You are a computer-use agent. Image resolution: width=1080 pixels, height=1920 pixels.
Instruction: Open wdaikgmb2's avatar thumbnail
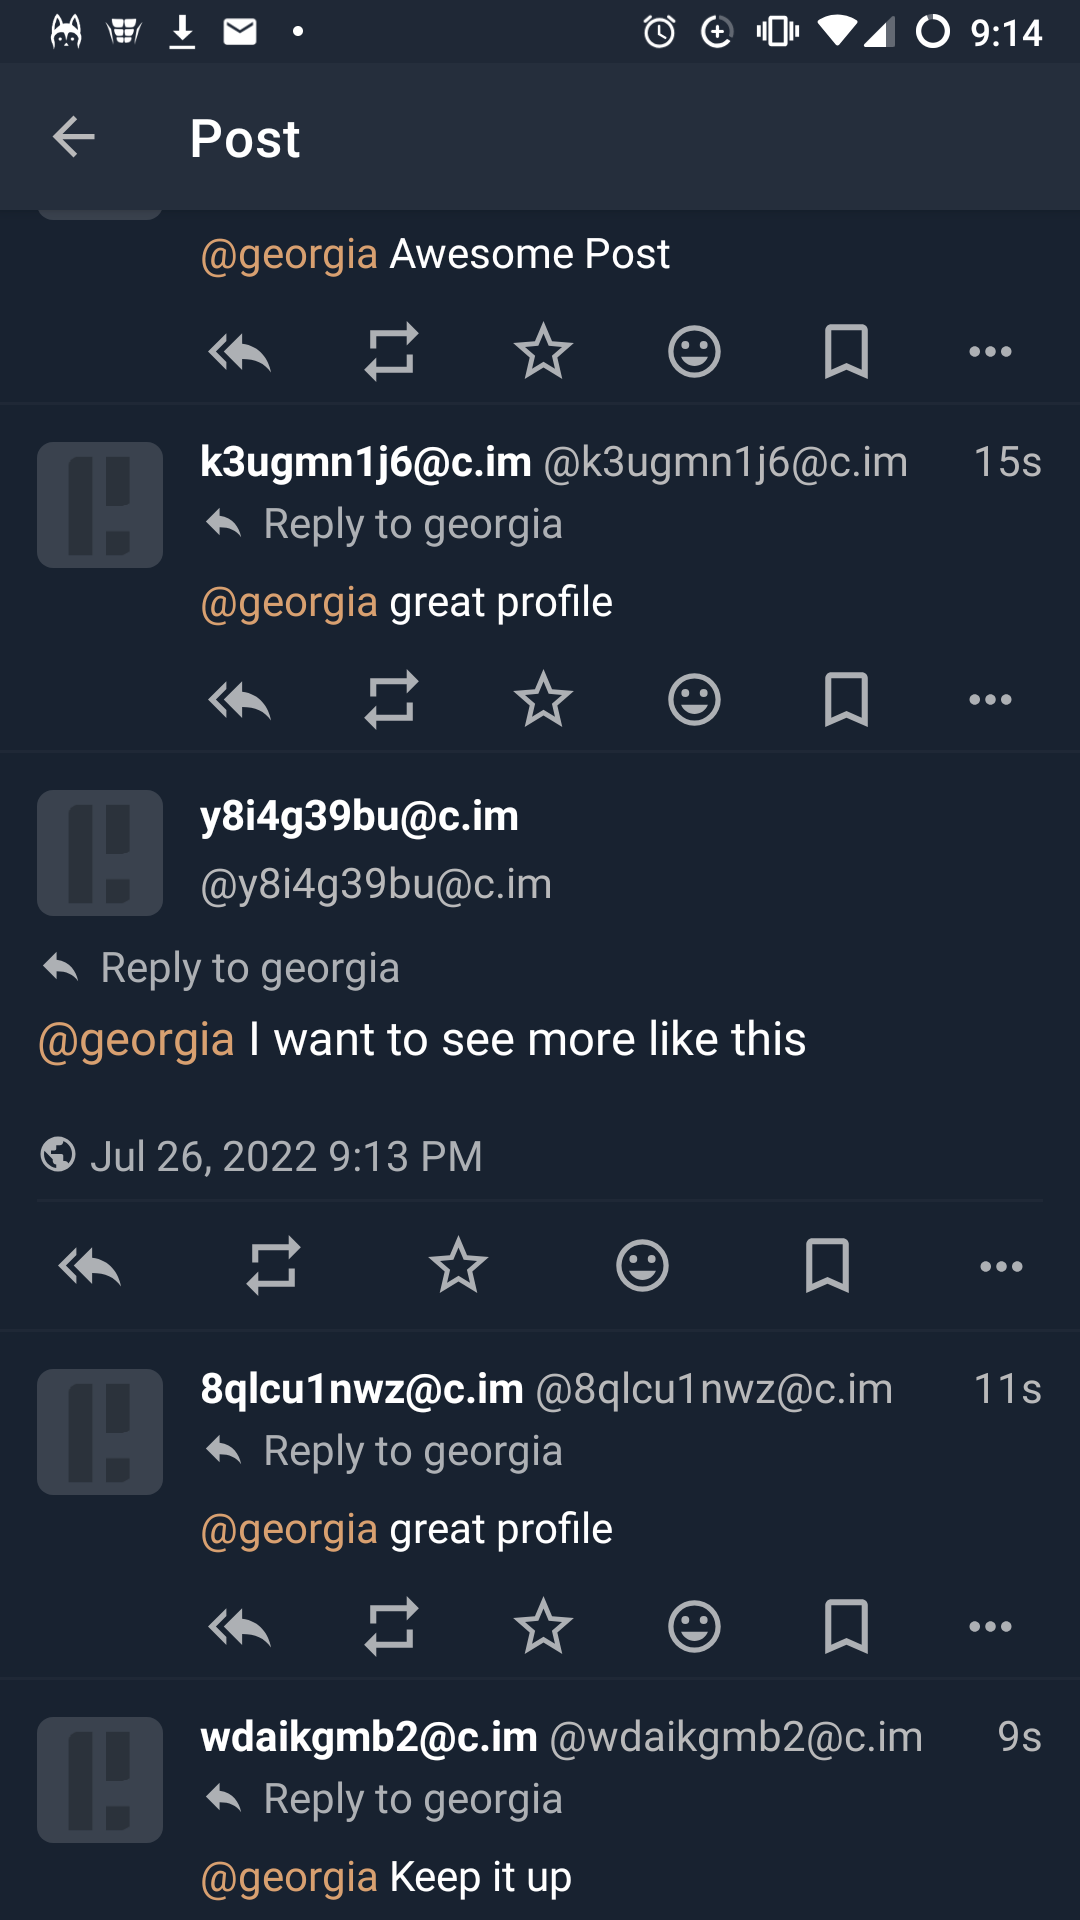point(100,1780)
